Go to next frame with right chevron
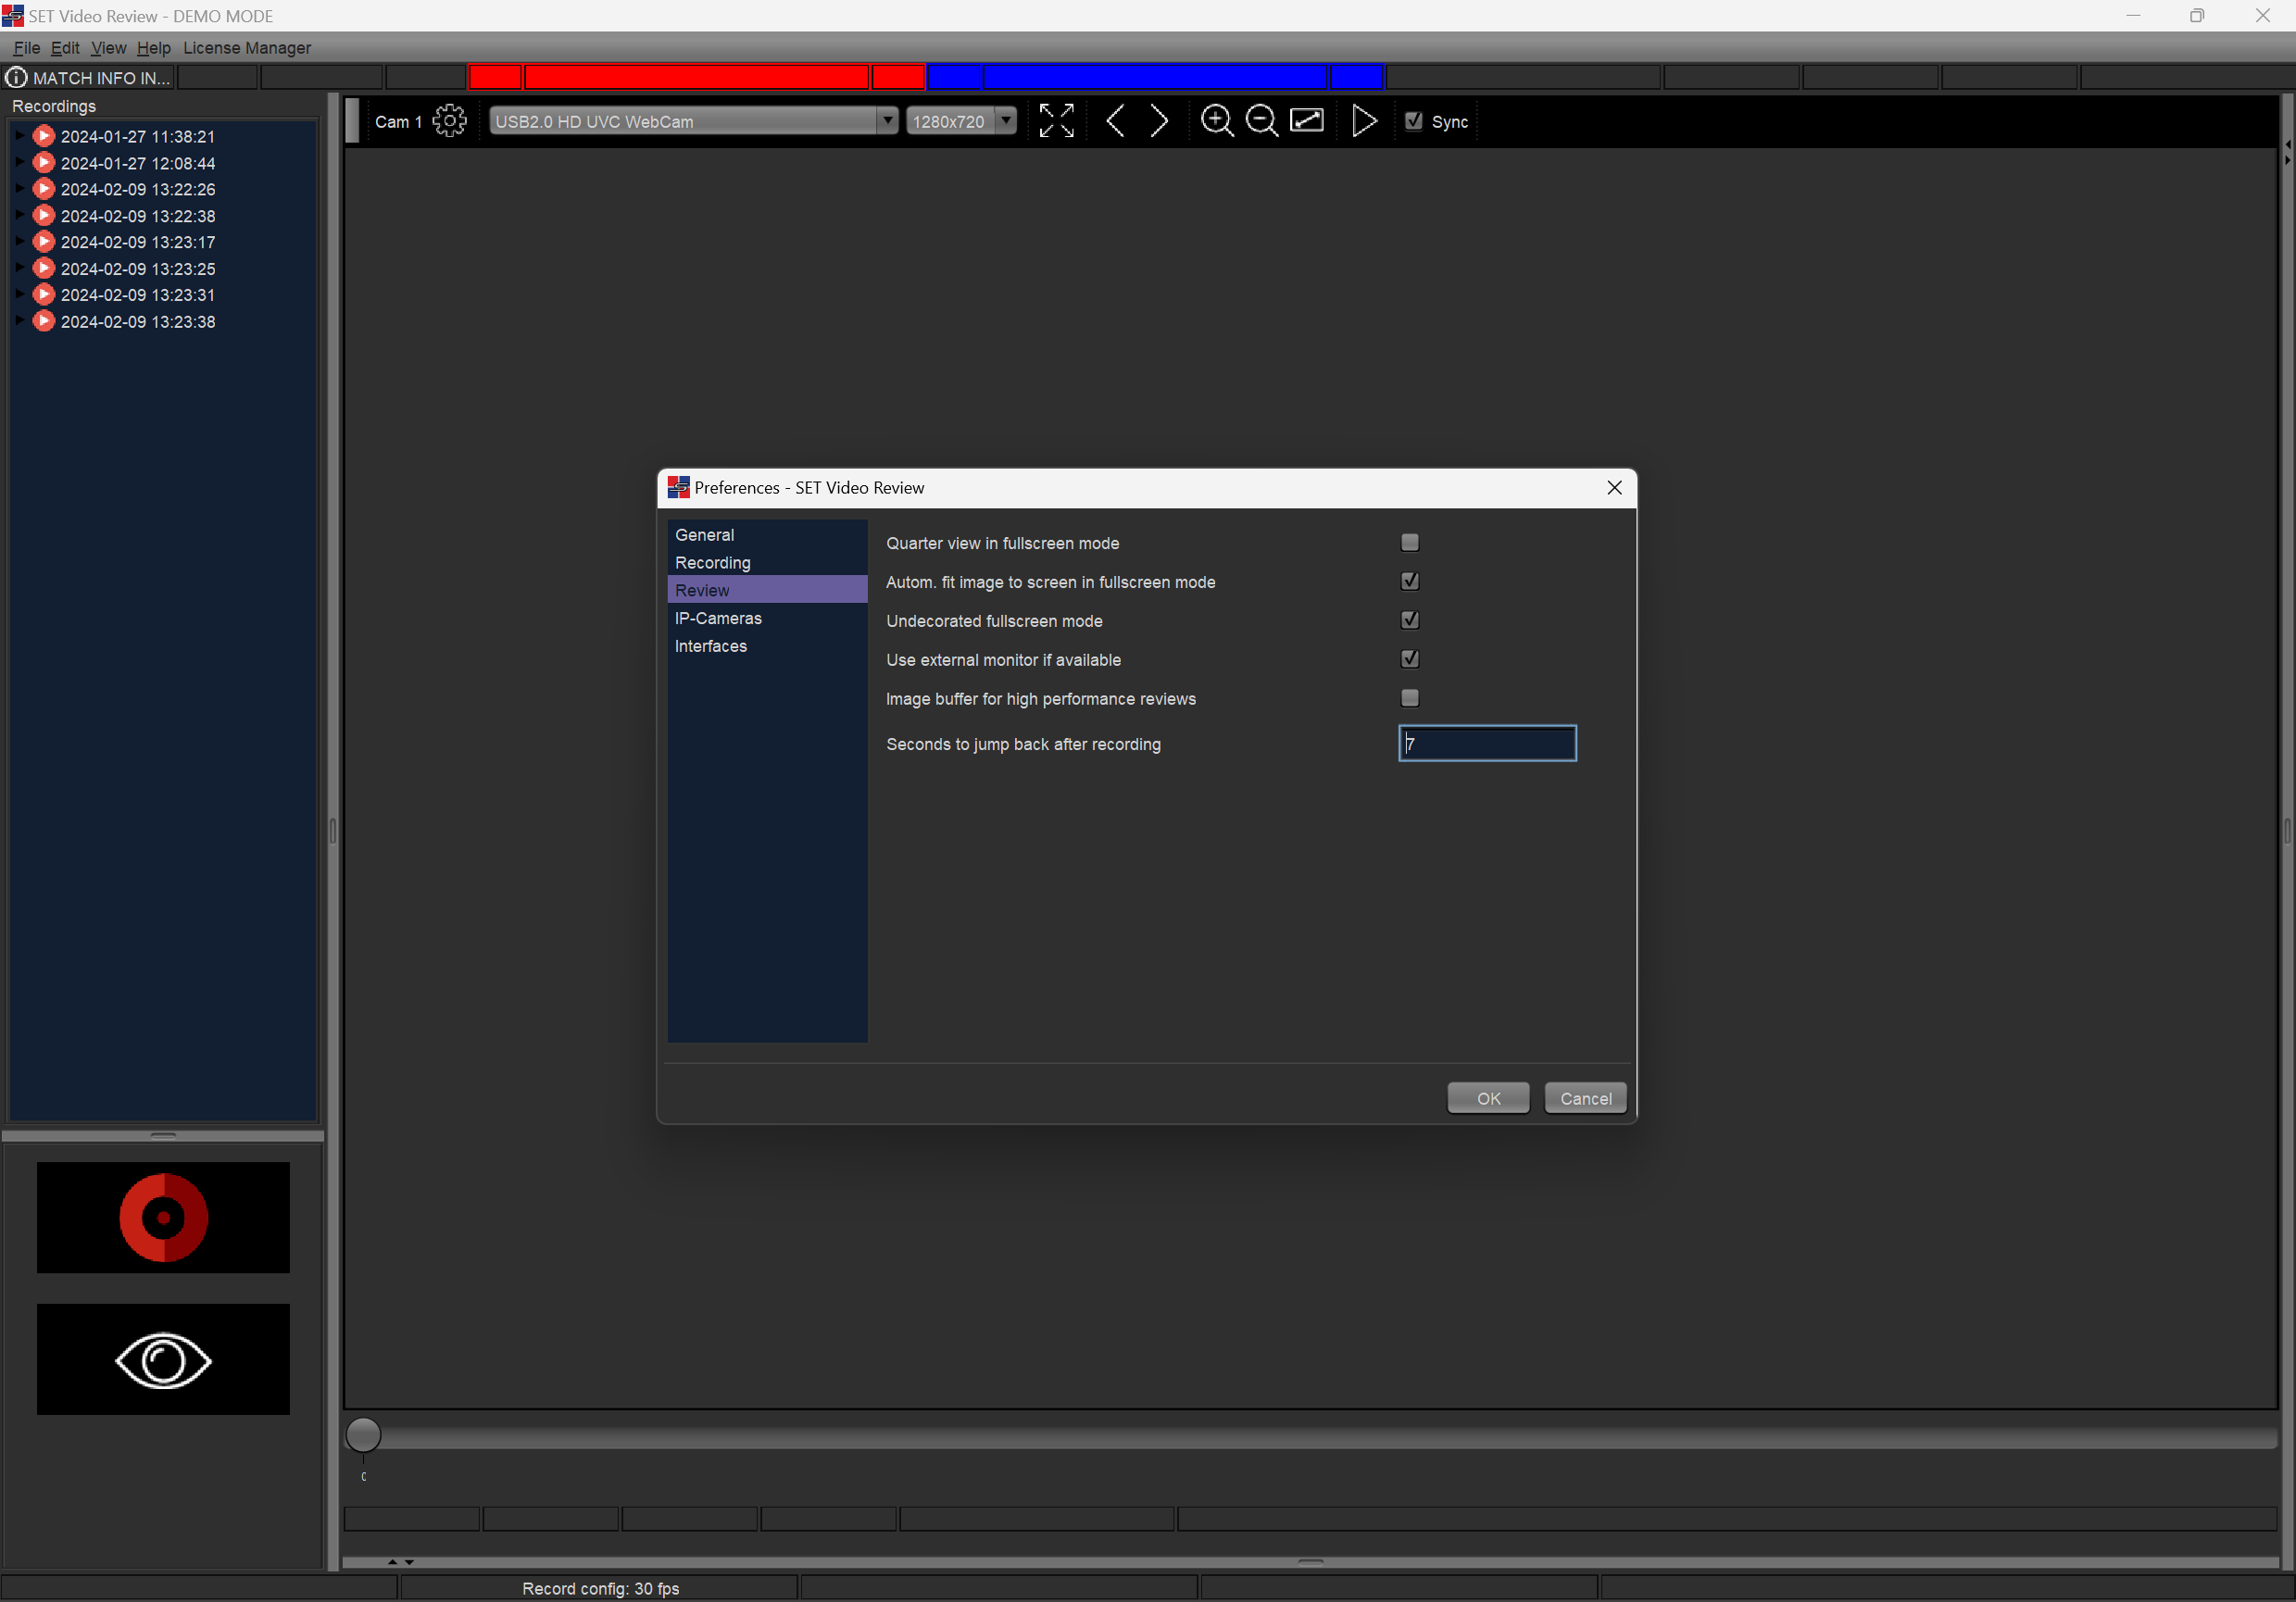The width and height of the screenshot is (2296, 1602). [1159, 121]
